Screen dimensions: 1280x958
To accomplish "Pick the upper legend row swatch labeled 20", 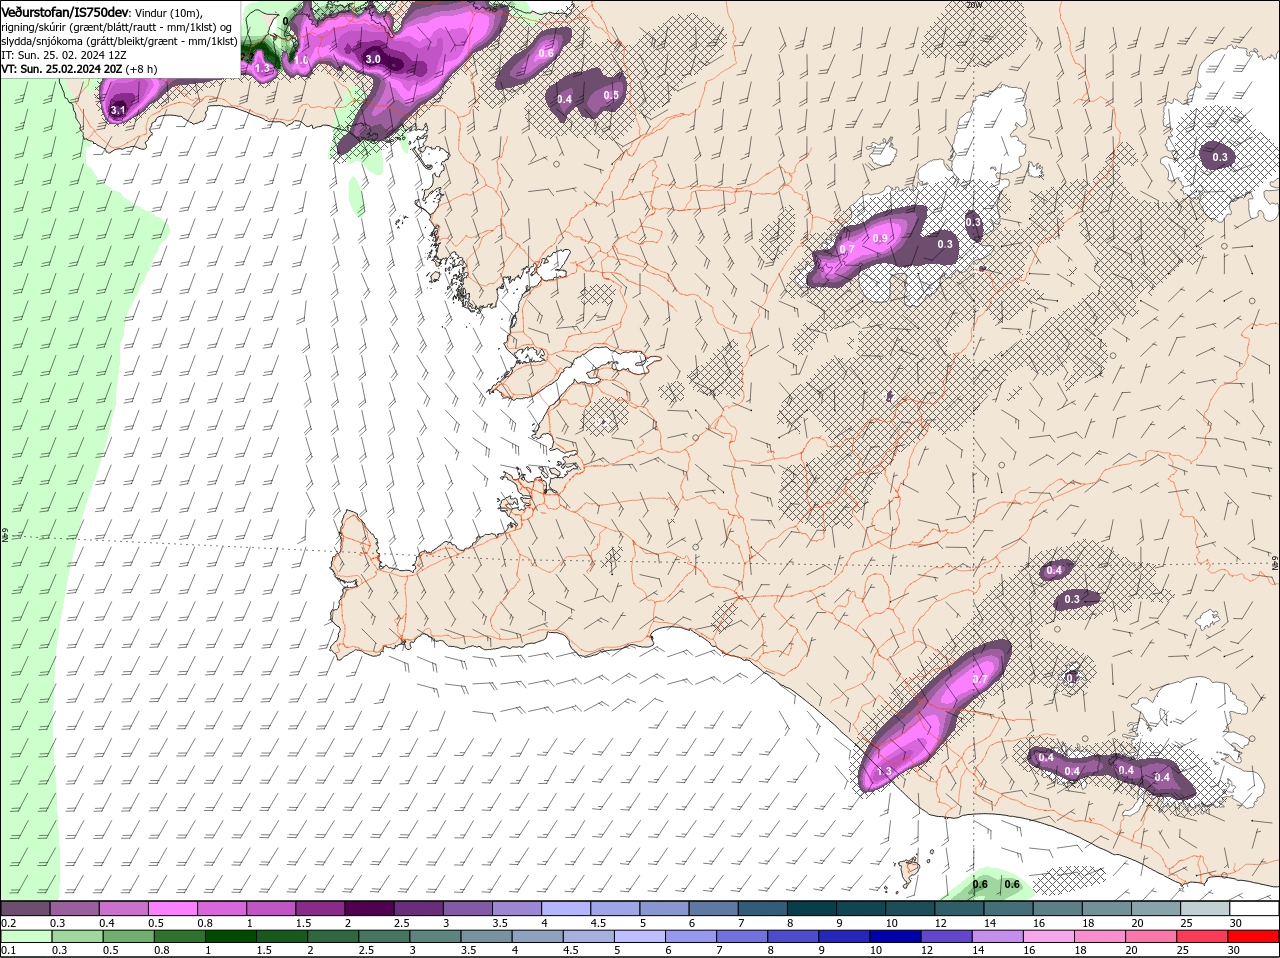I will (x=1156, y=908).
